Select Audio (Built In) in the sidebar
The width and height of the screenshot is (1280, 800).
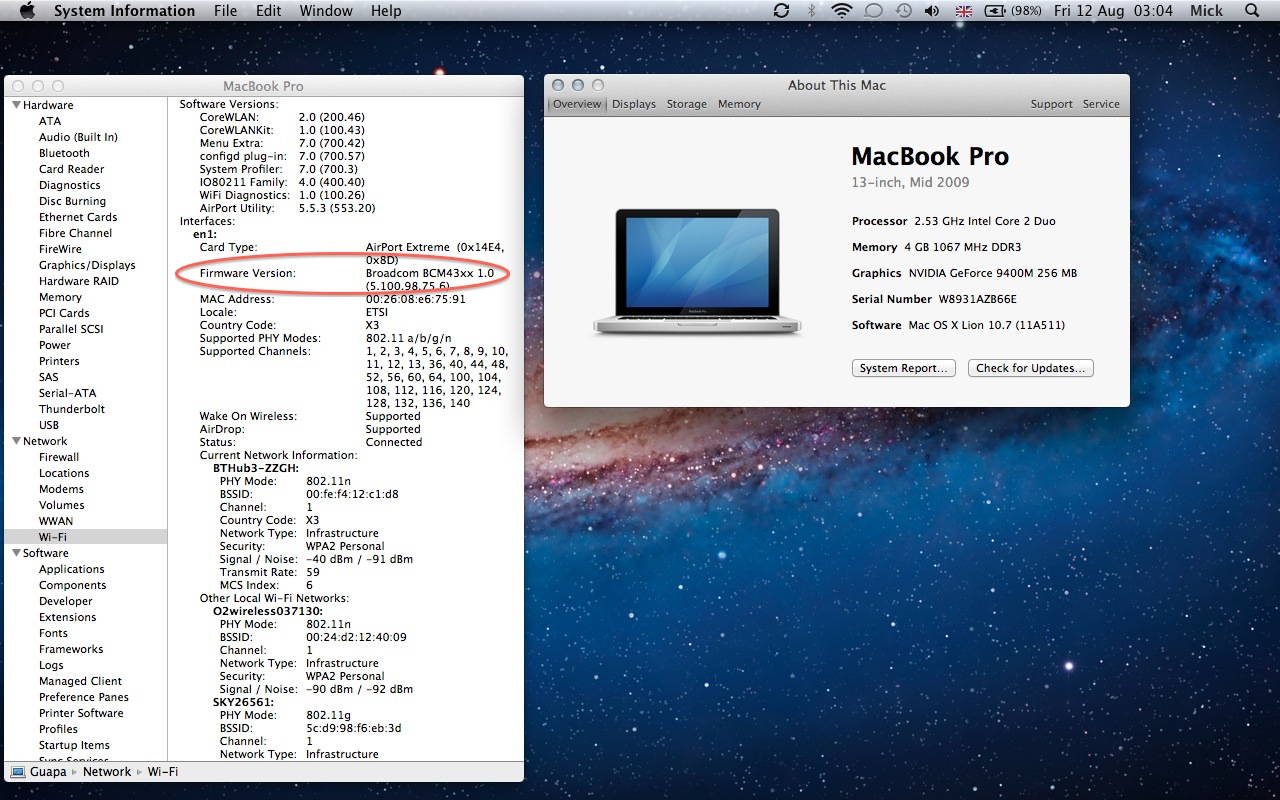click(78, 137)
